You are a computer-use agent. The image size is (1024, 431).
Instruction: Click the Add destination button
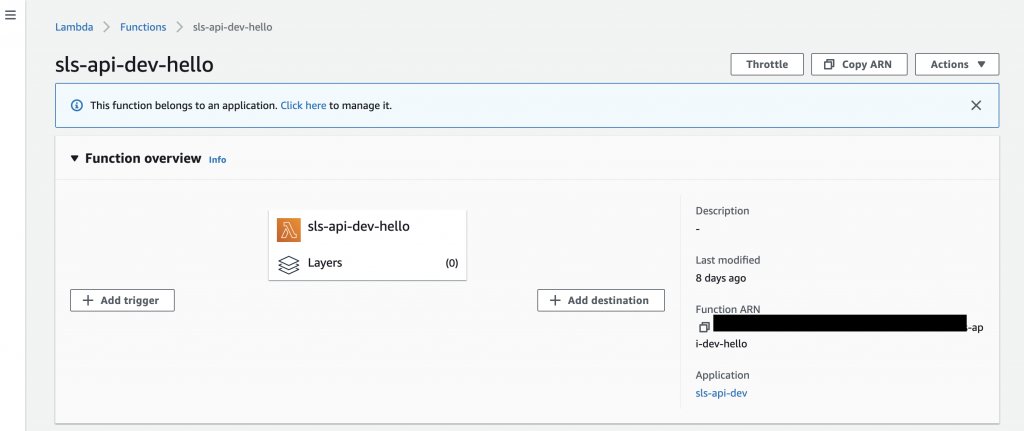point(601,300)
